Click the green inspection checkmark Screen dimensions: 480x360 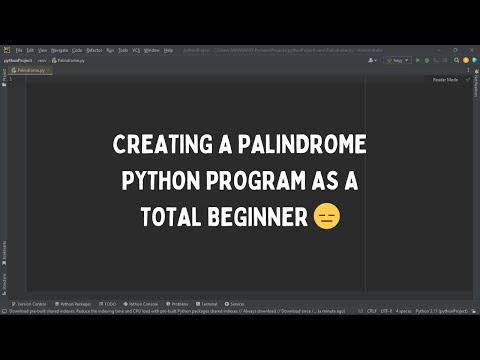[x=468, y=80]
